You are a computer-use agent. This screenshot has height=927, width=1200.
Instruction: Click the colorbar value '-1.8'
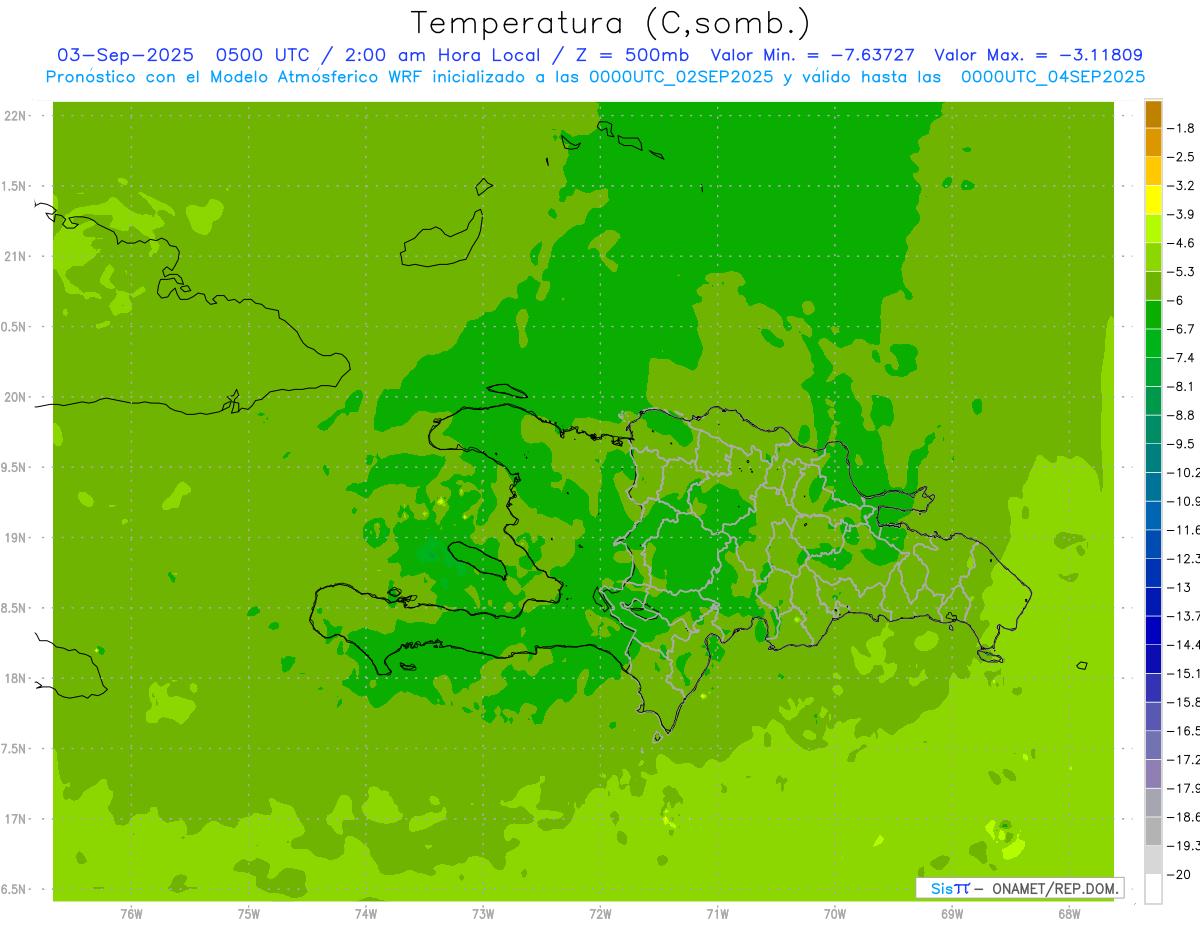point(1182,128)
